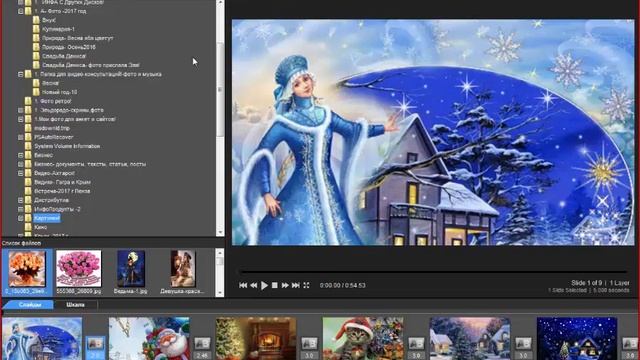Open transition icon after the fireplace slide

pyautogui.click(x=309, y=344)
